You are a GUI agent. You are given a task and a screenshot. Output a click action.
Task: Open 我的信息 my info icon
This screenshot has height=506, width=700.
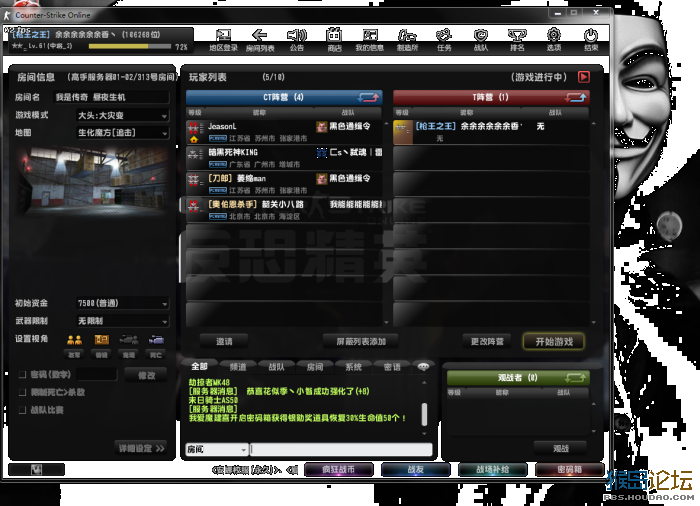pyautogui.click(x=370, y=40)
